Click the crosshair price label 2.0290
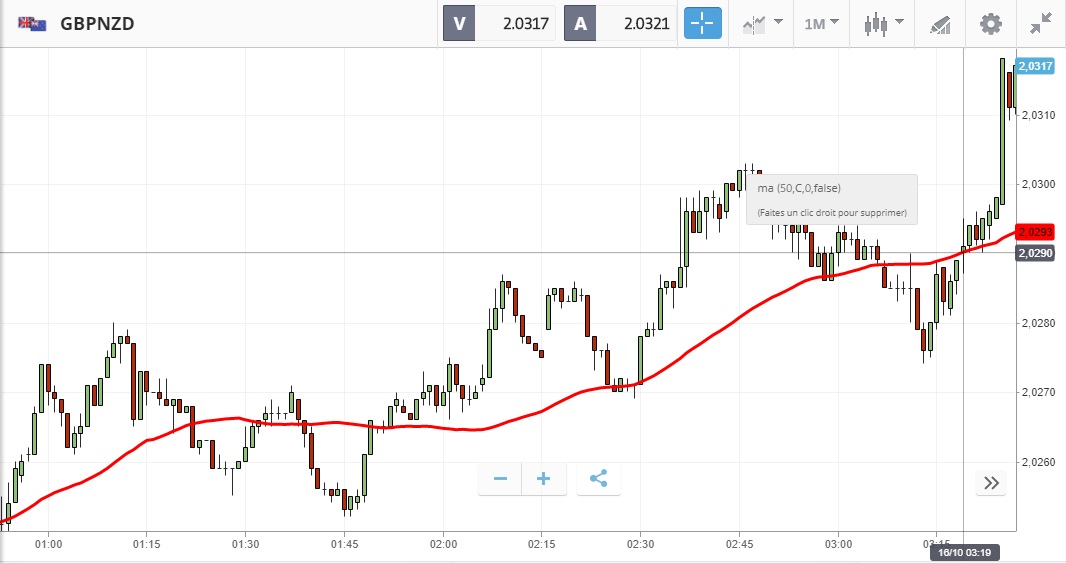Screen dimensions: 1066x563 click(x=1036, y=254)
